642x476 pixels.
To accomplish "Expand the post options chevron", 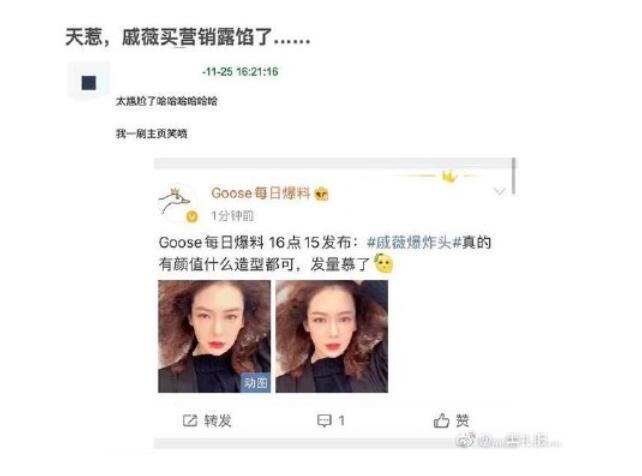I will (x=499, y=191).
